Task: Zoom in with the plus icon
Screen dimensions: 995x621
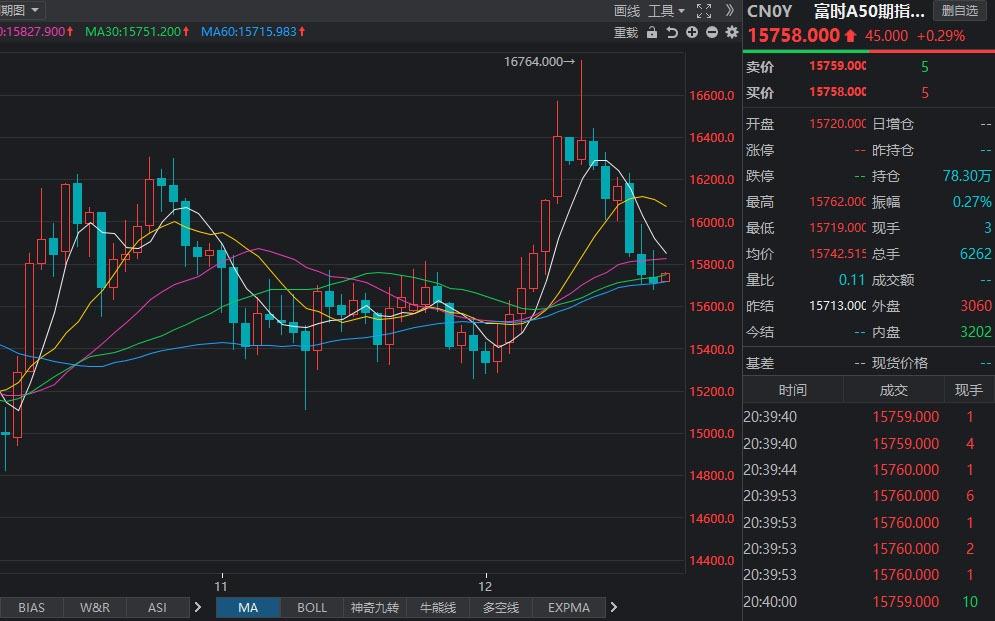Action: tap(692, 32)
